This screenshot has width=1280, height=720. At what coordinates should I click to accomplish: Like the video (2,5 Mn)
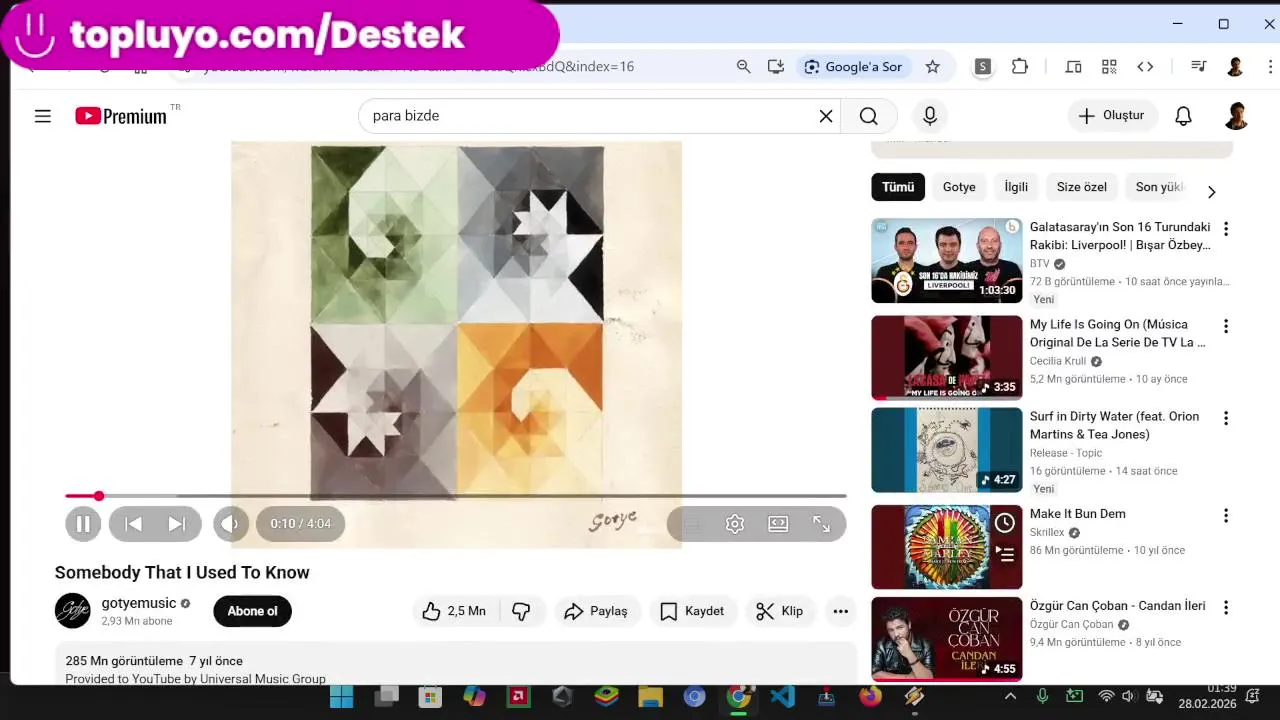pyautogui.click(x=454, y=611)
